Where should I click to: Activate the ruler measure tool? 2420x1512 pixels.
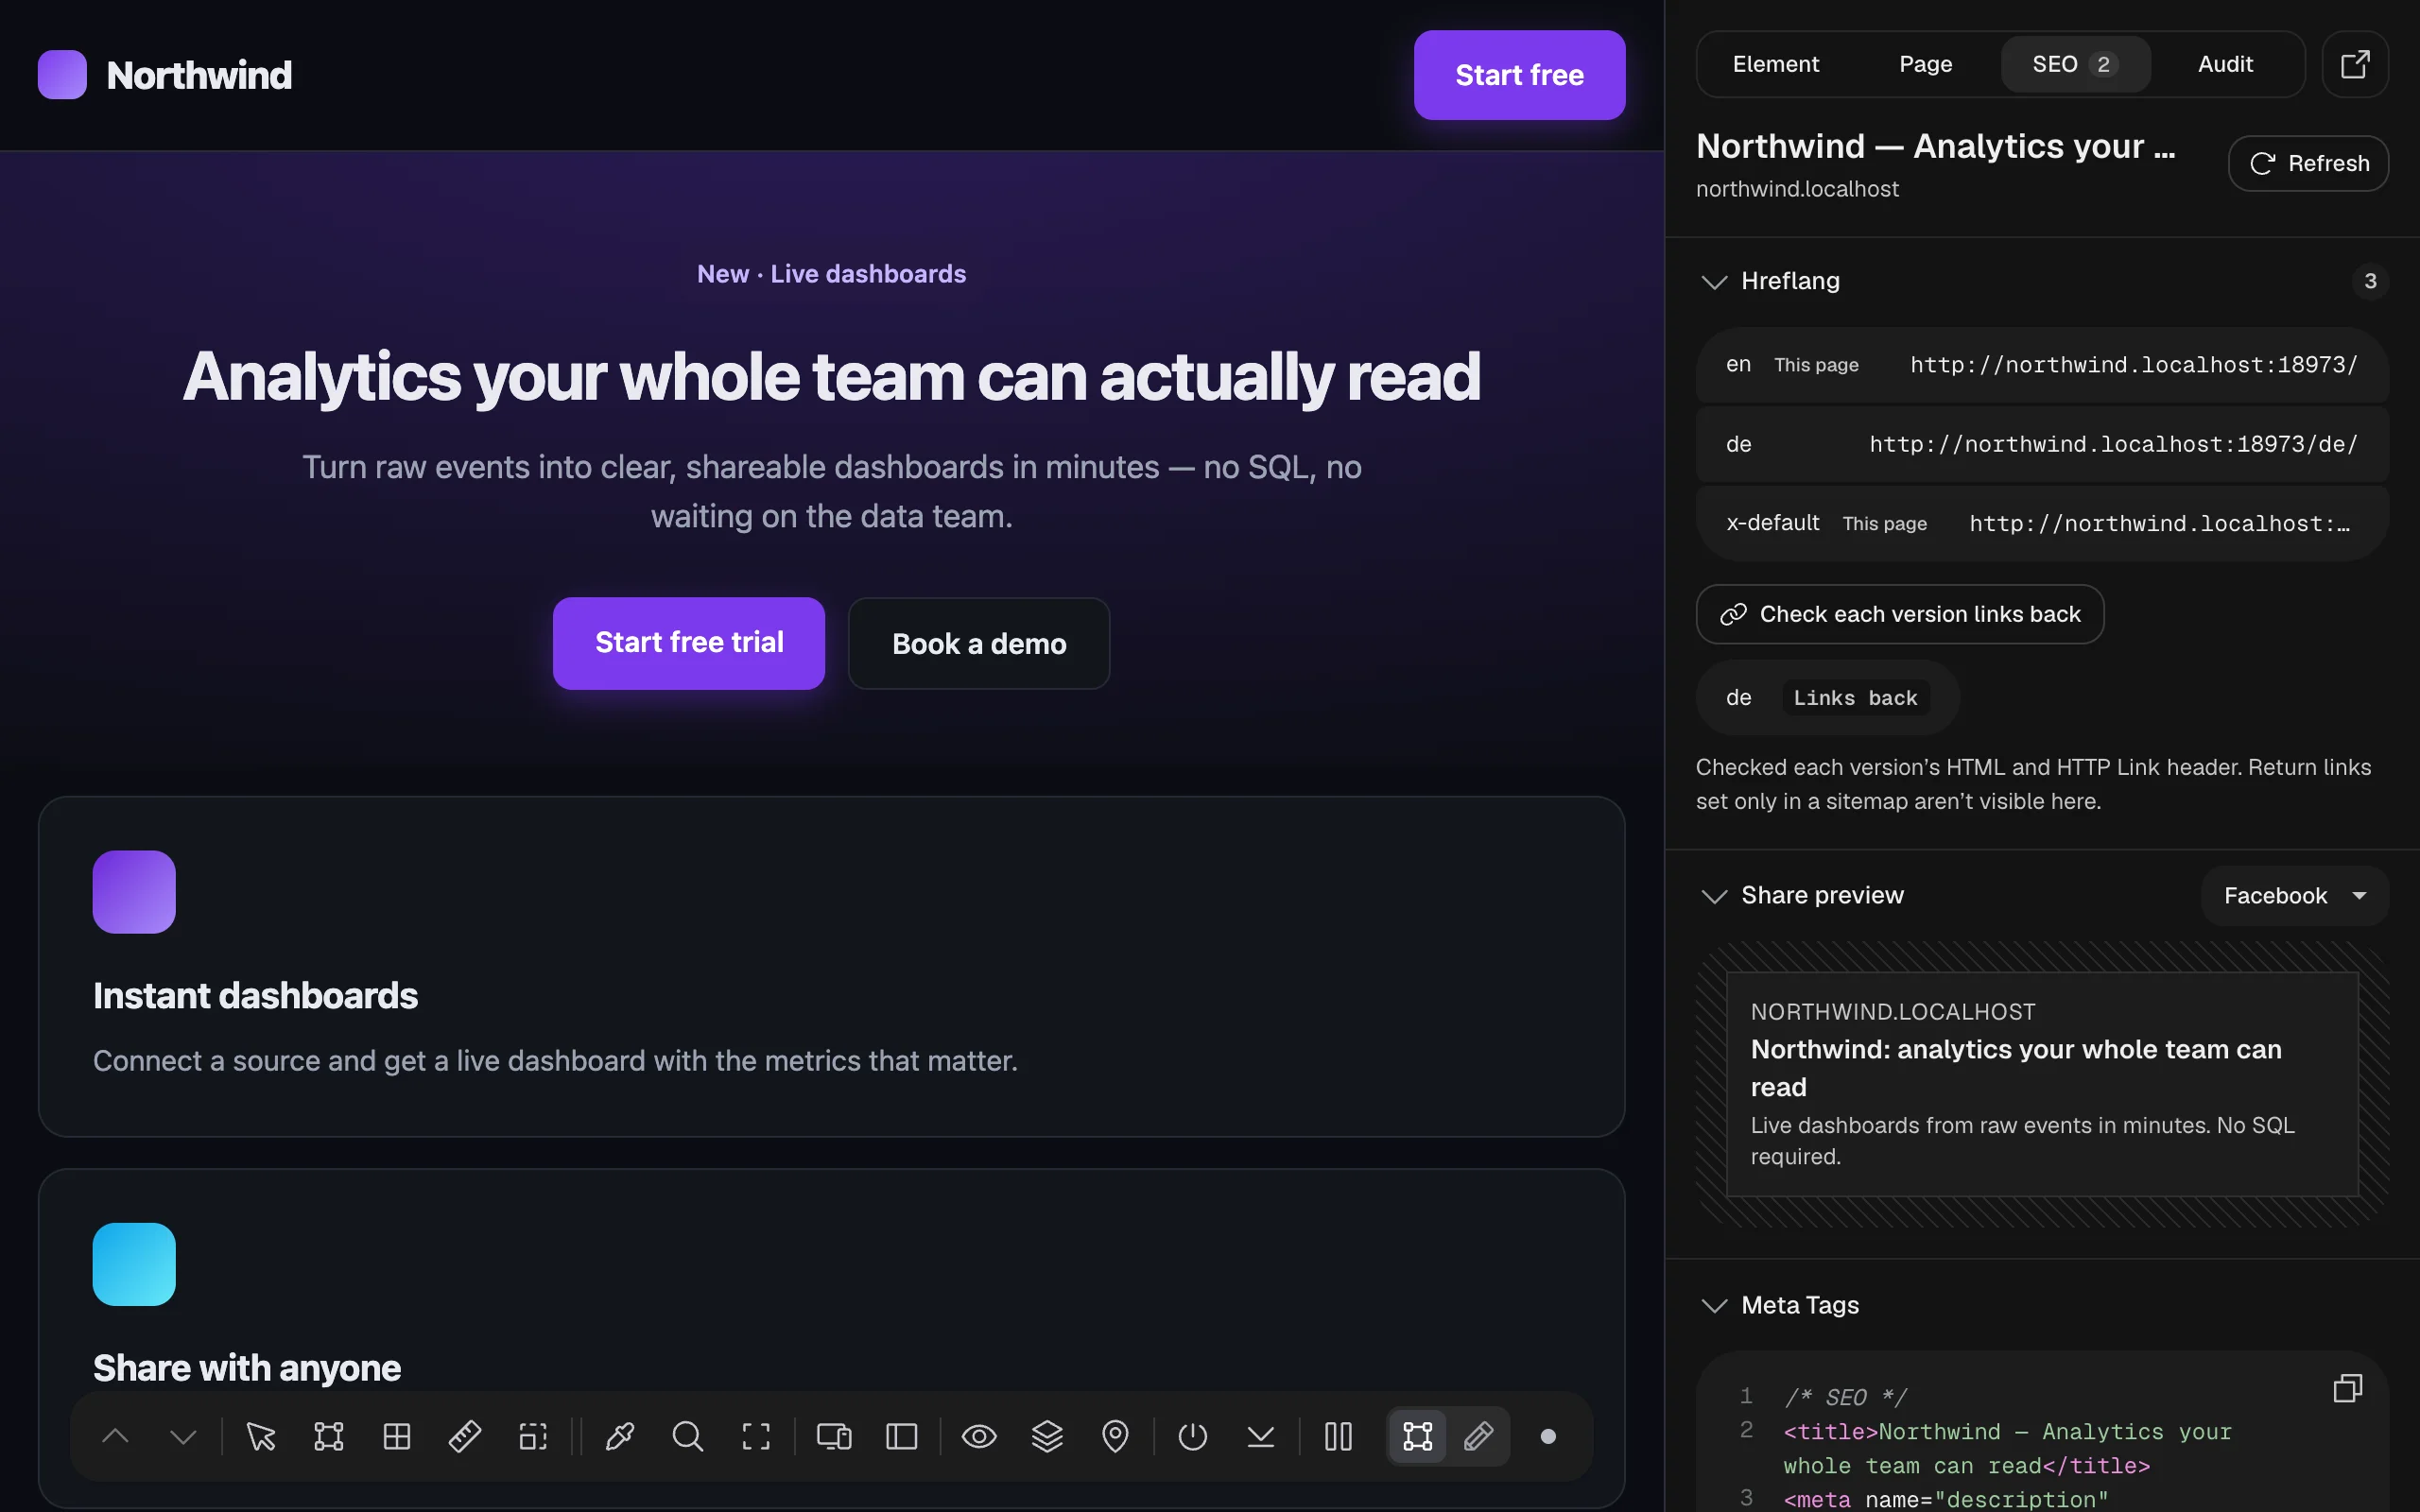pos(465,1437)
